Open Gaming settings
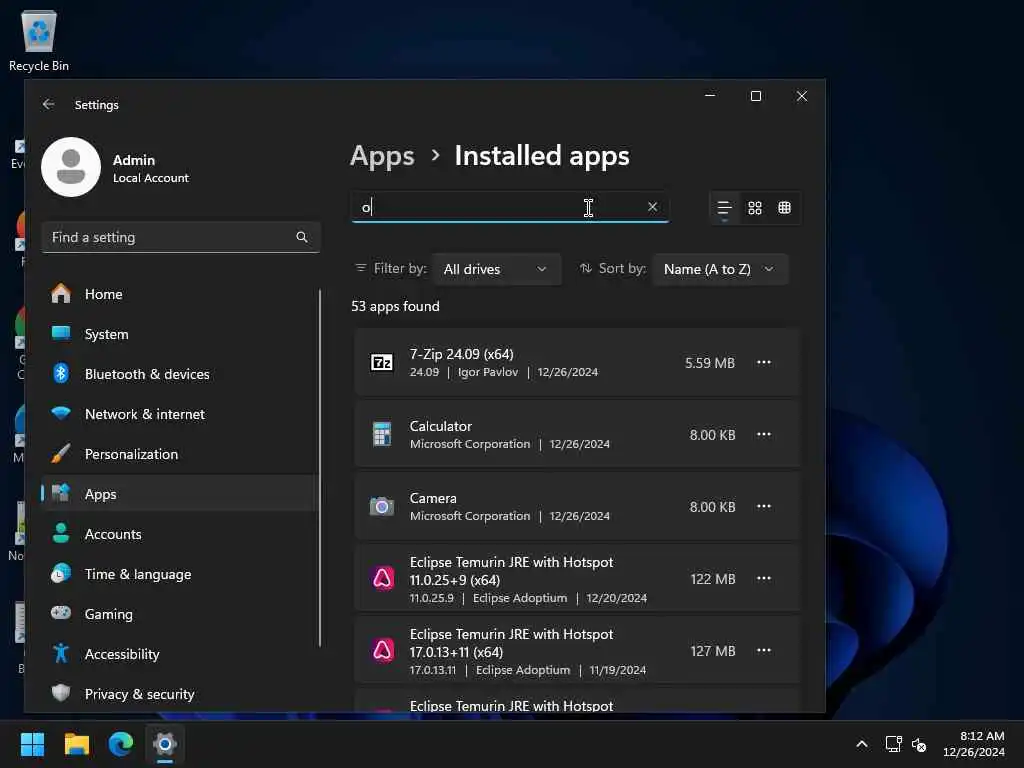 (x=180, y=614)
